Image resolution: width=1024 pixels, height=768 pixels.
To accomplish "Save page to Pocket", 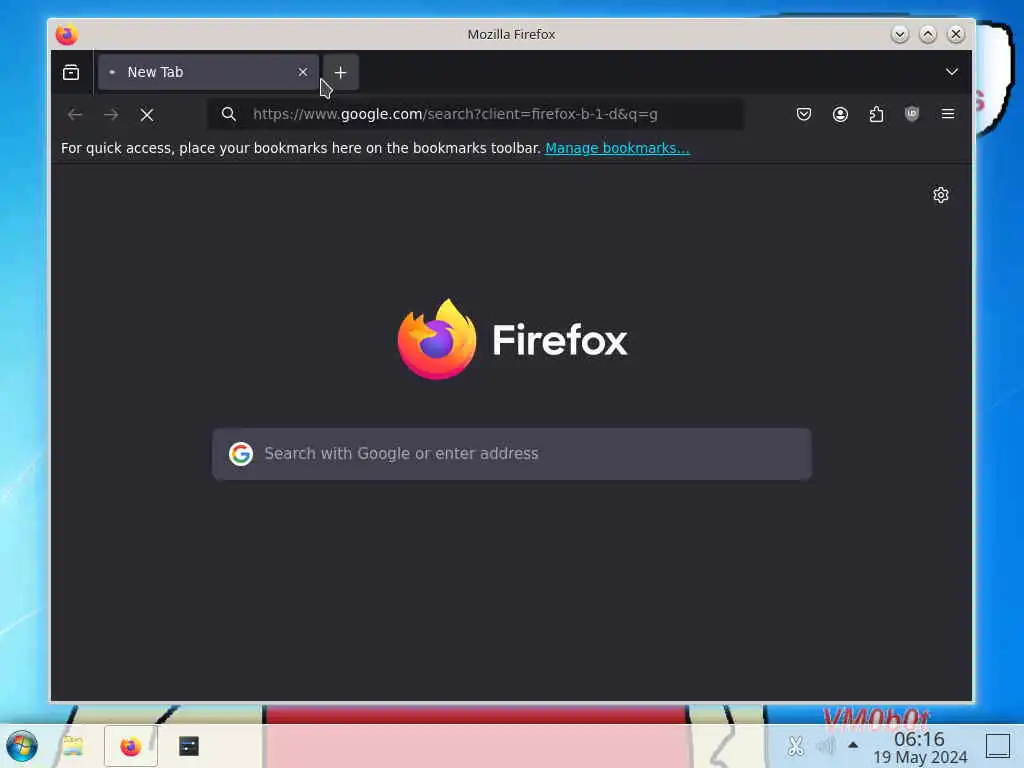I will point(804,115).
